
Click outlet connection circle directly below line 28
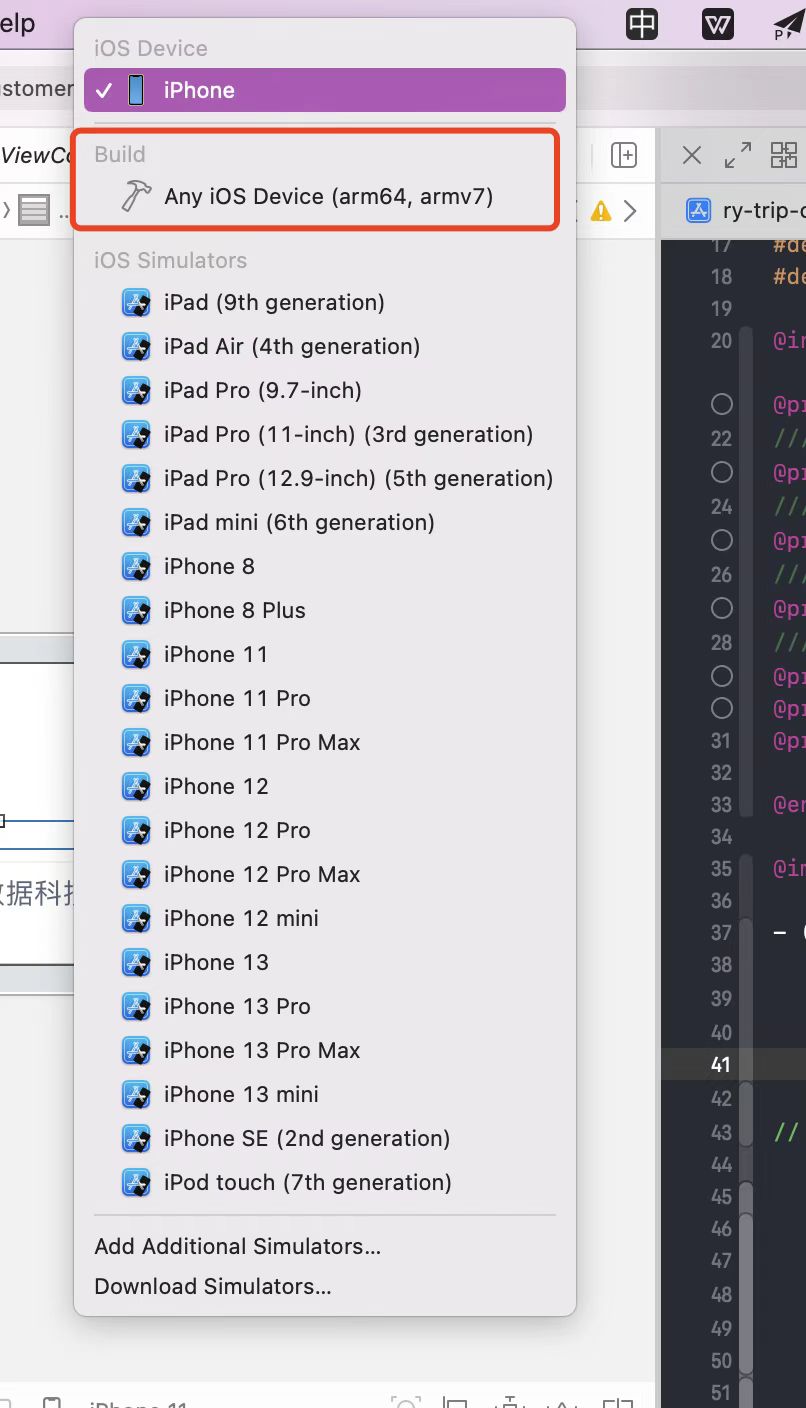(x=721, y=676)
